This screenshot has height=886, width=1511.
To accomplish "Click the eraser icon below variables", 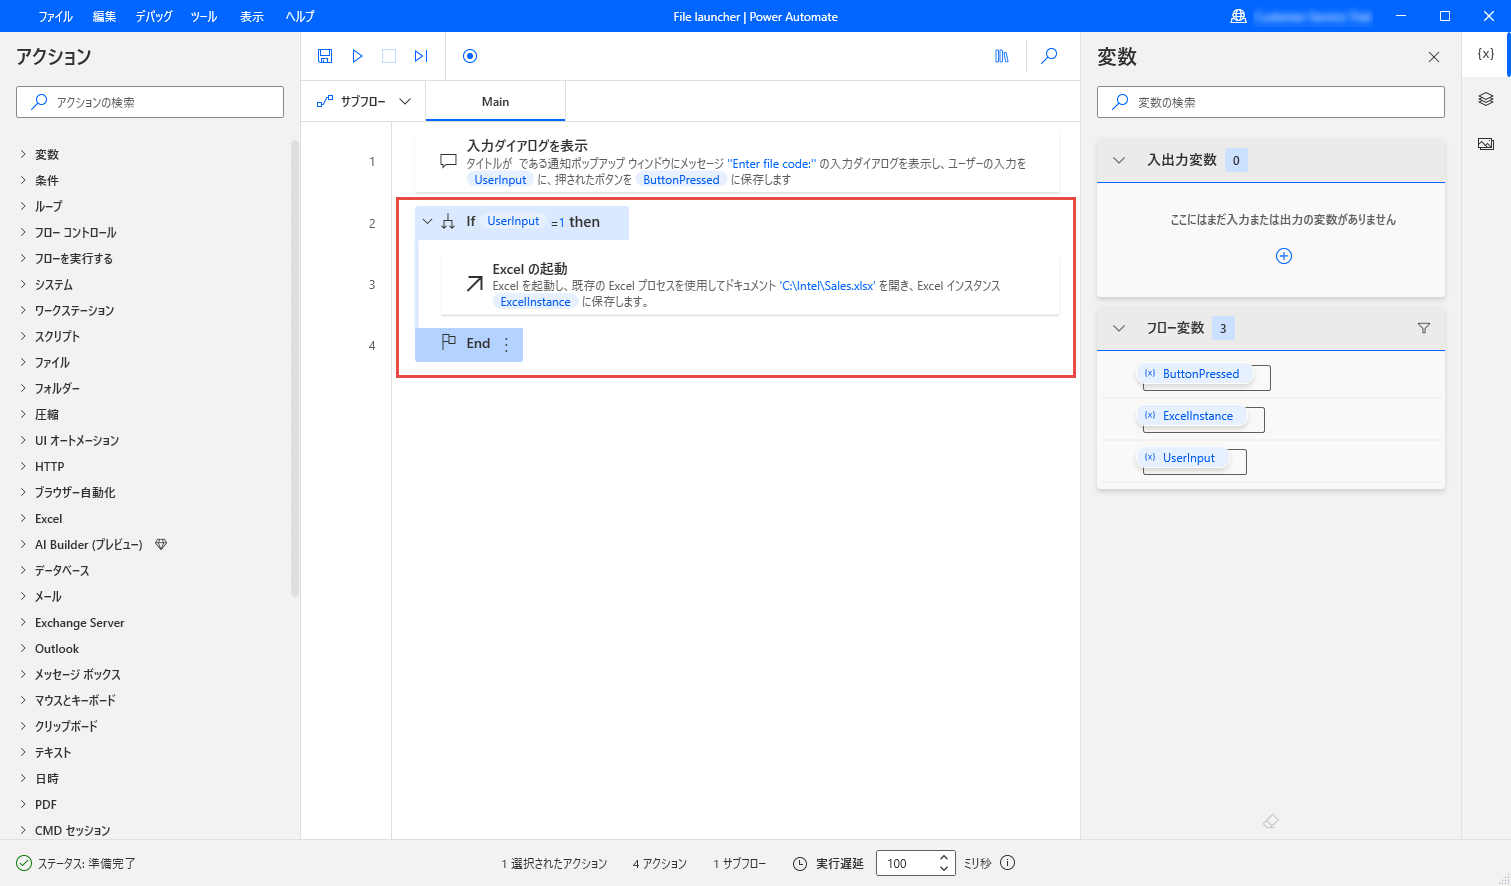I will (1271, 821).
